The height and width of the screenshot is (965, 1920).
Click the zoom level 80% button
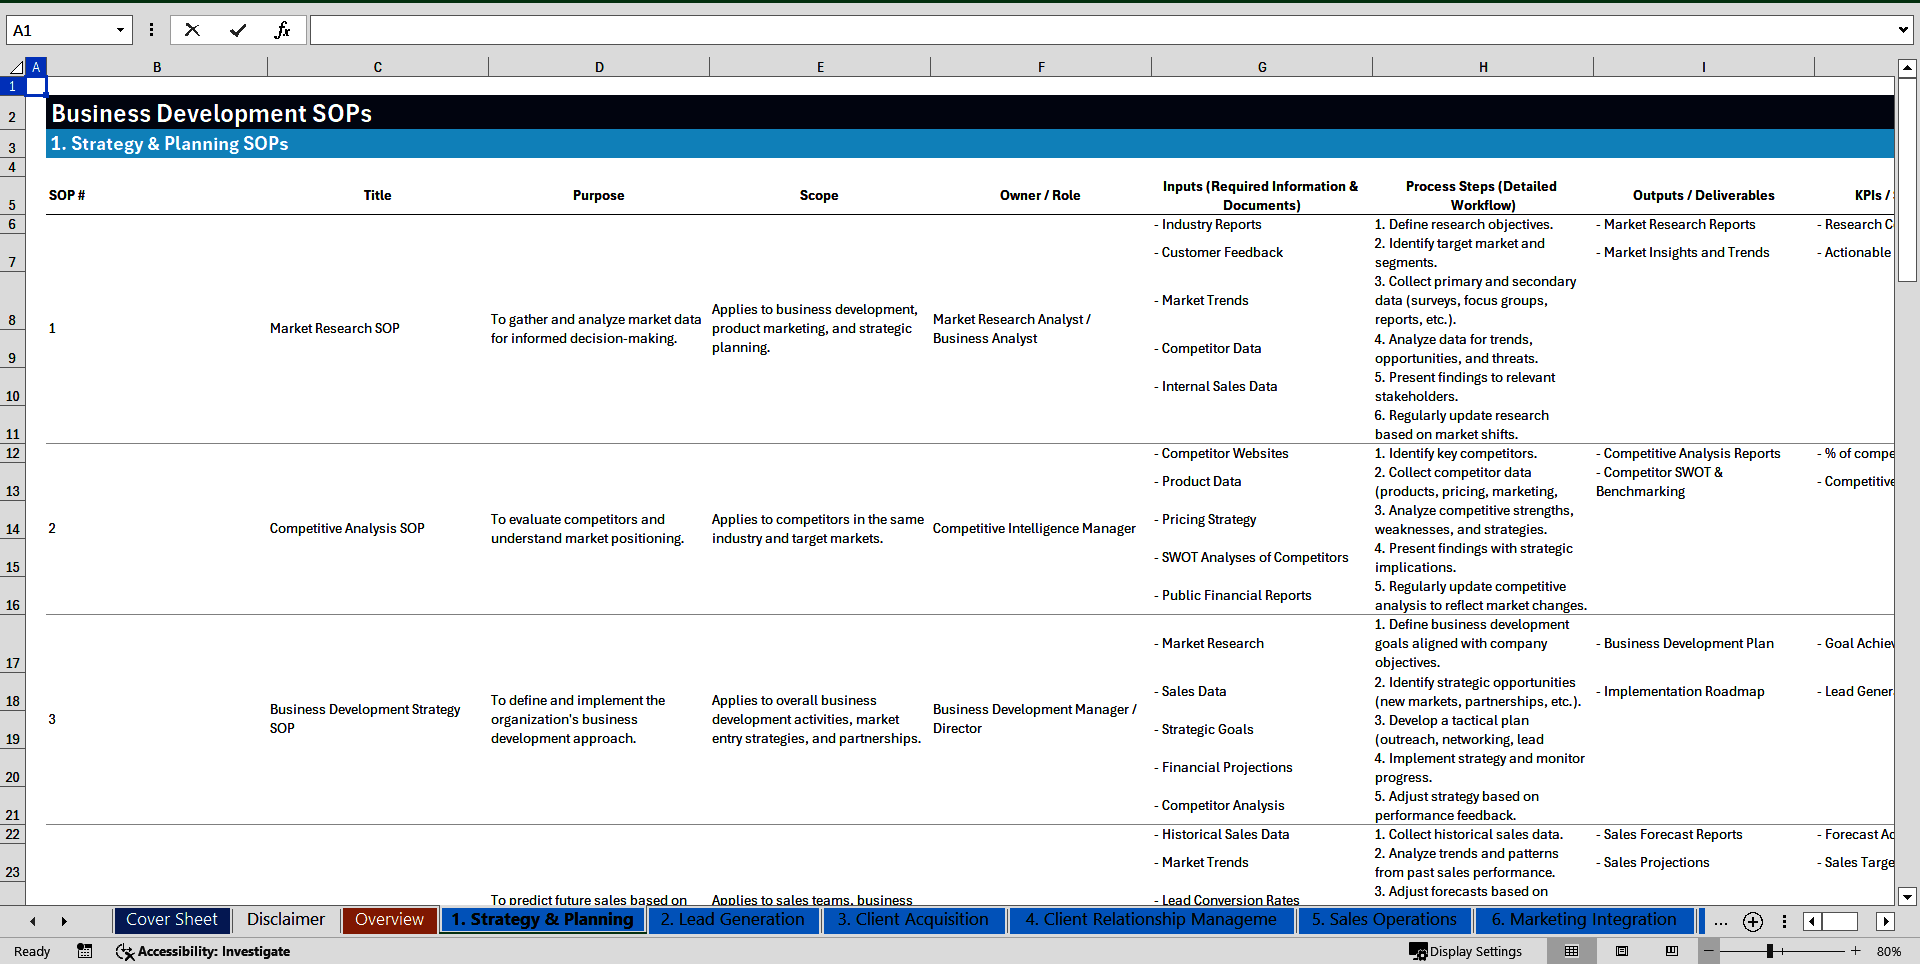(x=1888, y=951)
